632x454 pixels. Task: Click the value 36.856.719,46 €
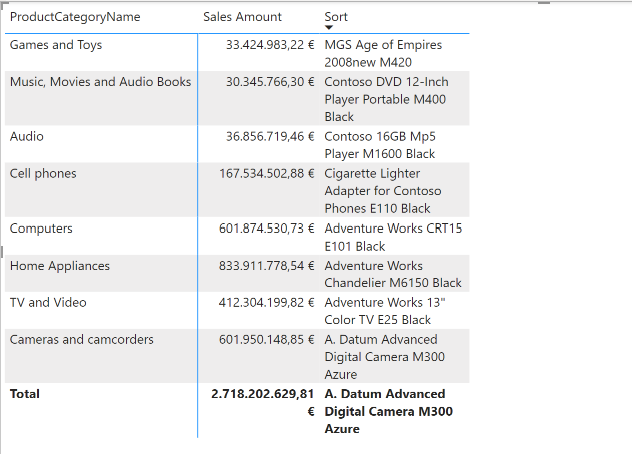click(270, 136)
